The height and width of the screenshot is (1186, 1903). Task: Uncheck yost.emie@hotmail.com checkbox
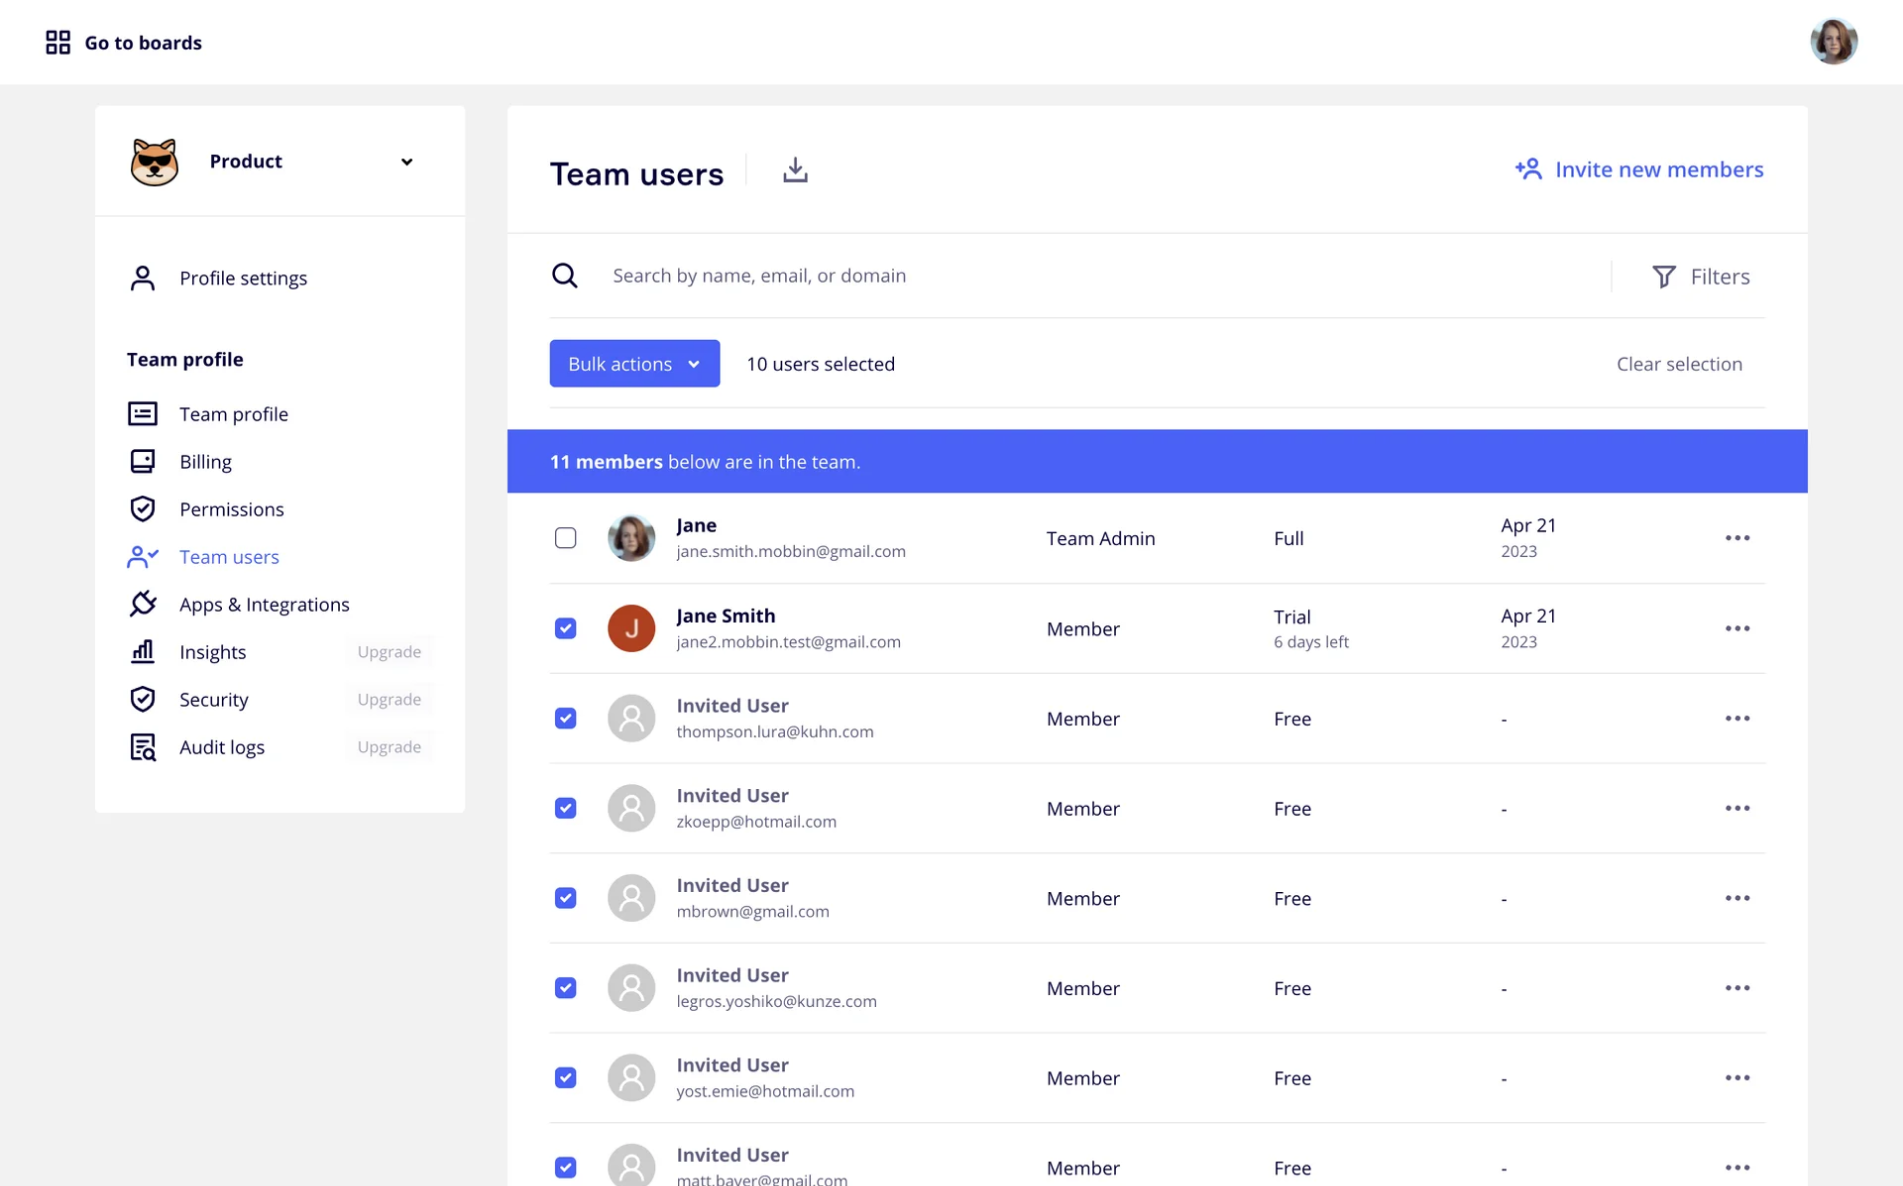click(x=565, y=1078)
